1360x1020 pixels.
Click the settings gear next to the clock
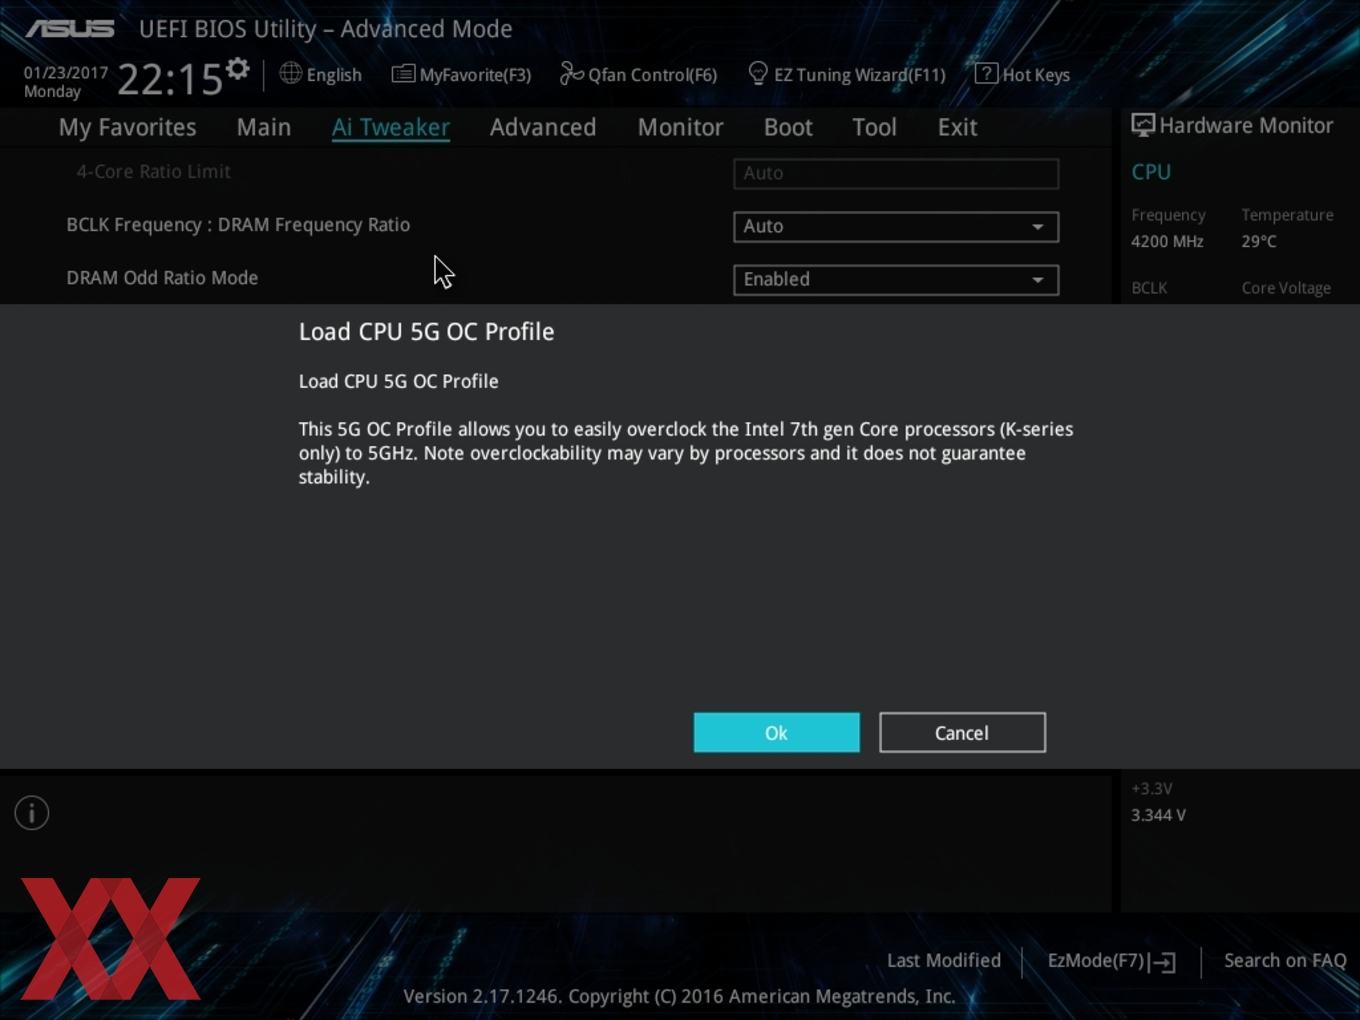pos(237,69)
